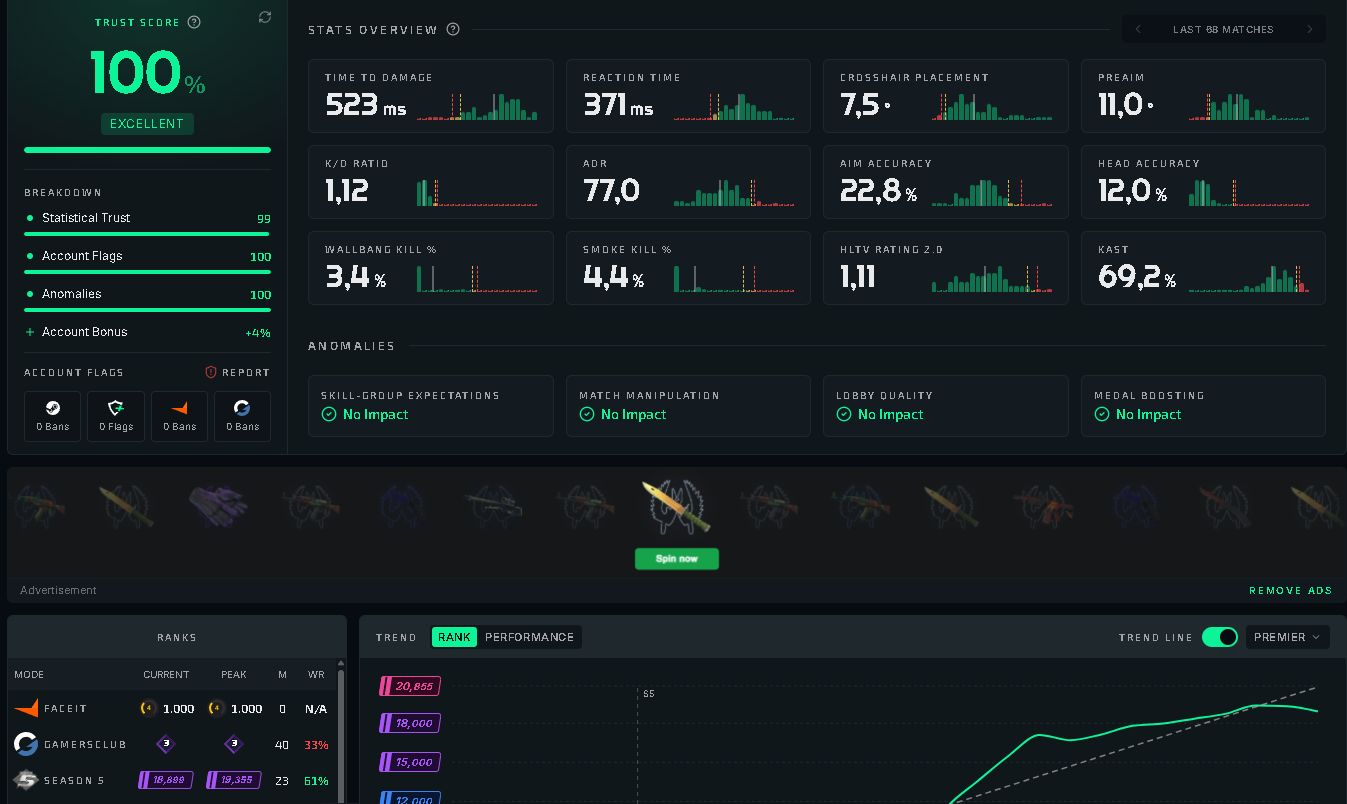Click the trust score progress bar

[x=147, y=150]
